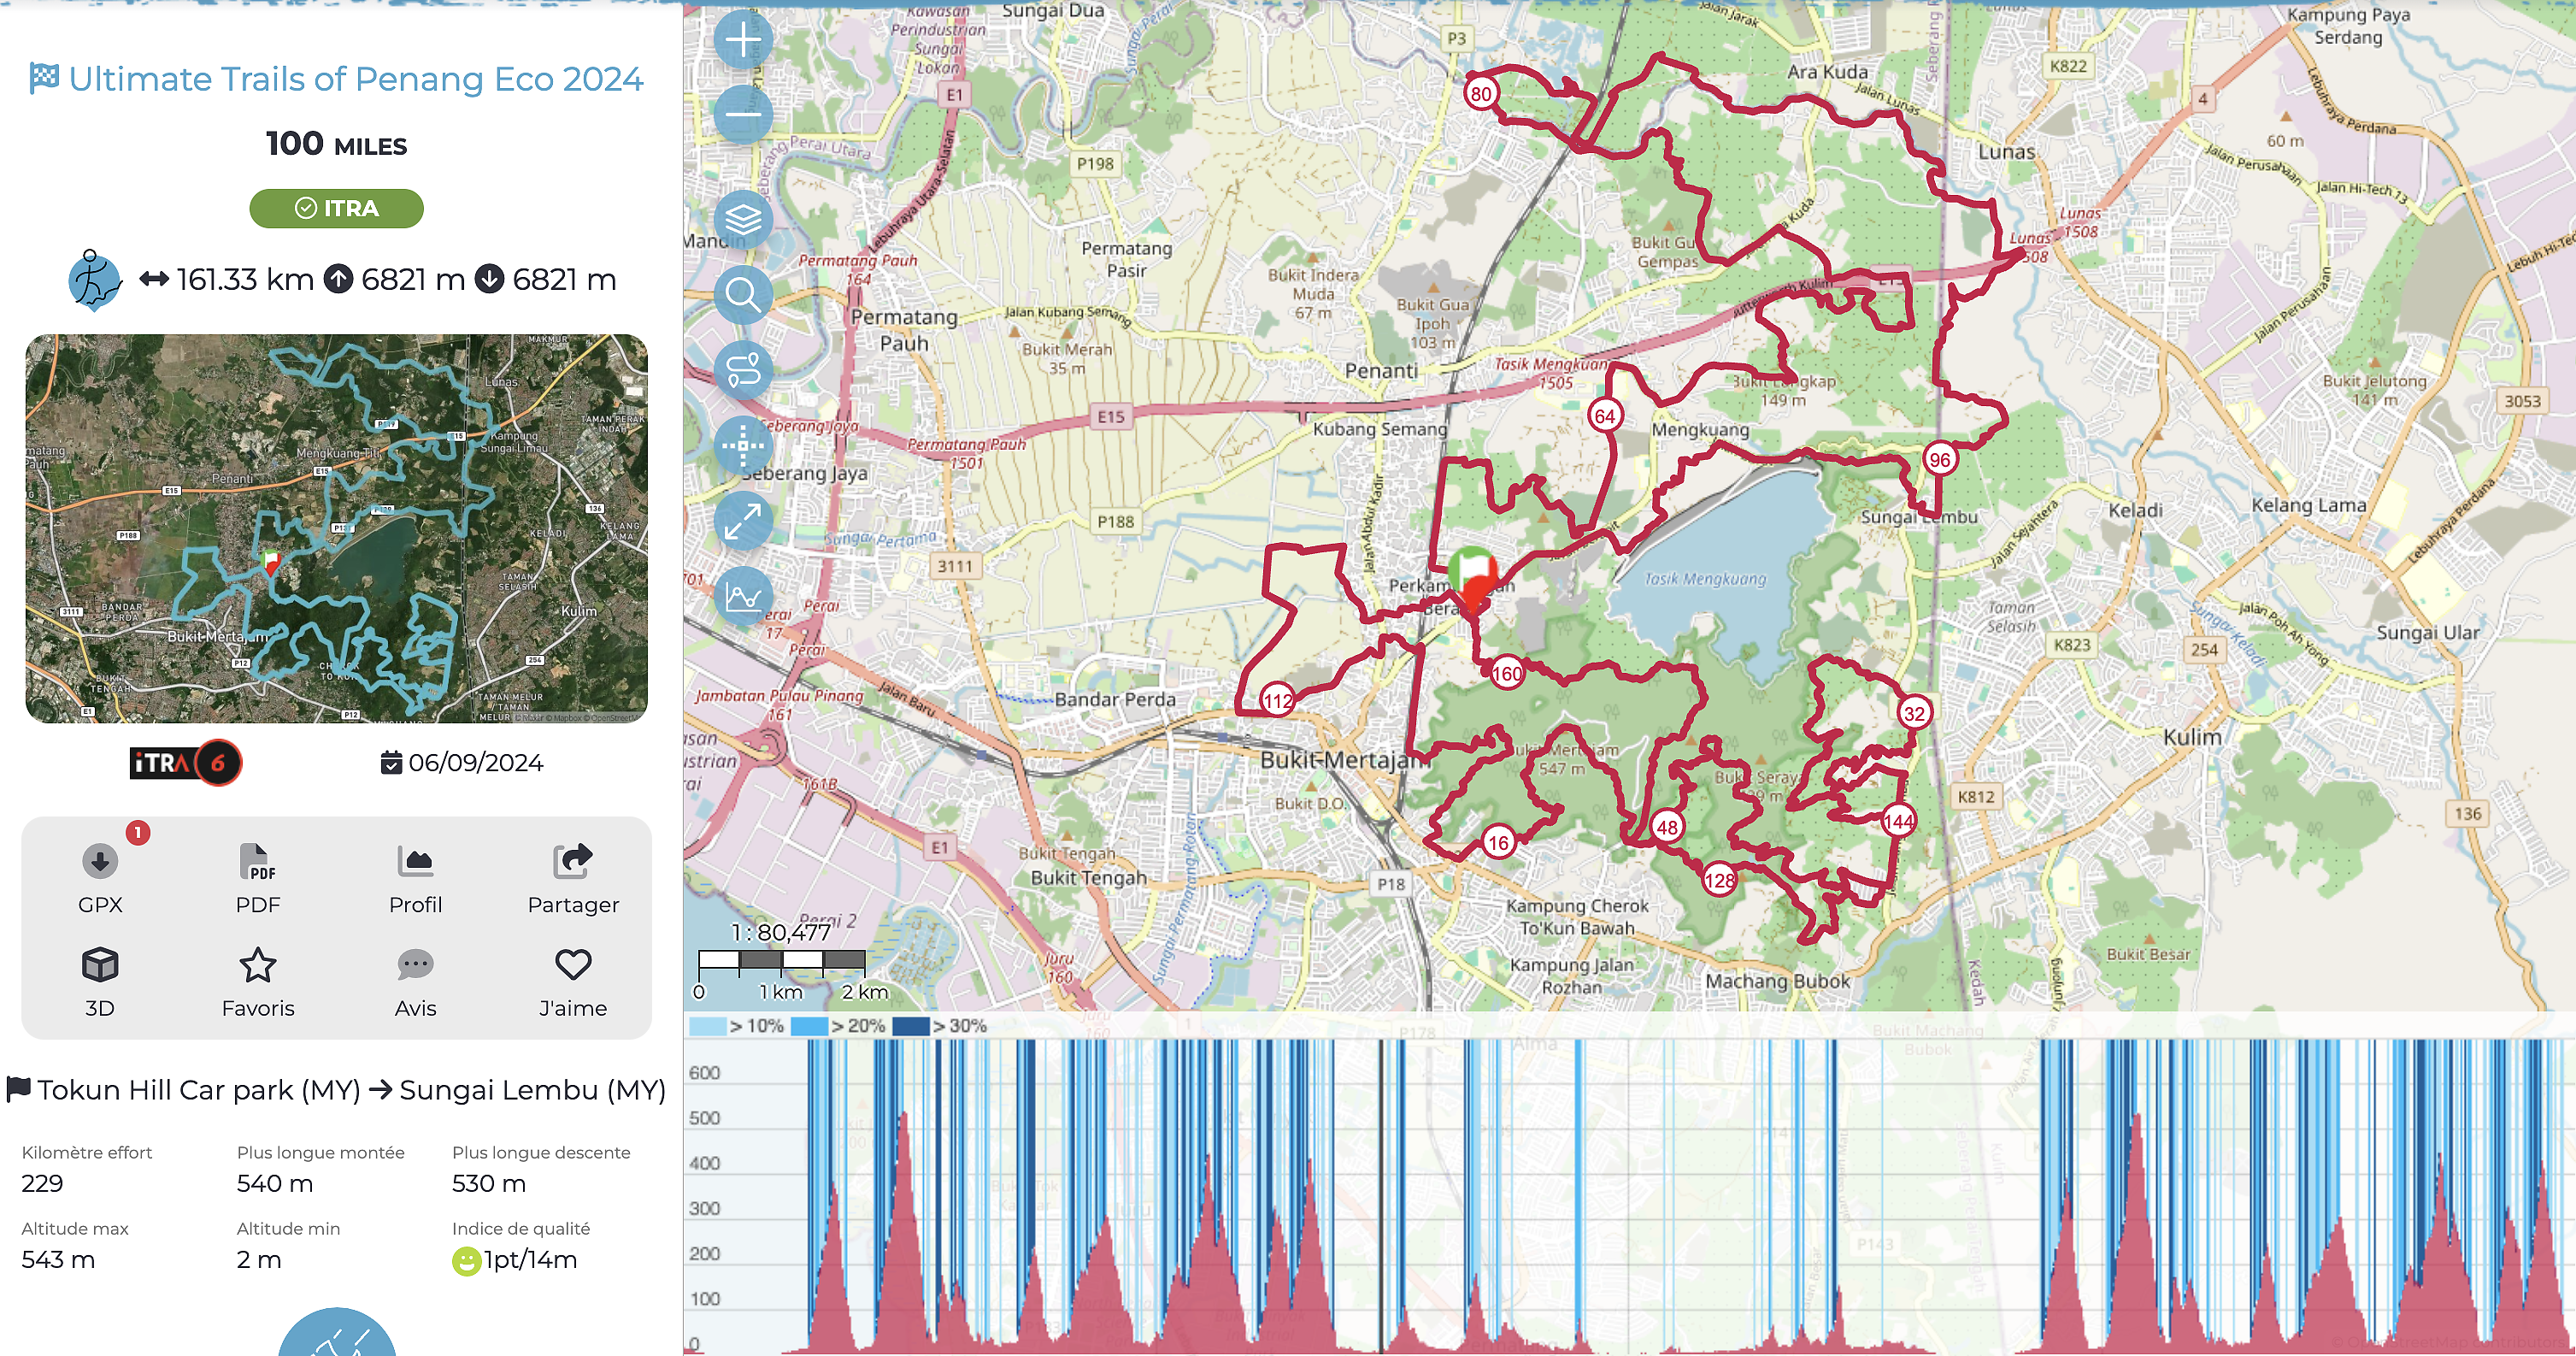Download the GPX file
The image size is (2576, 1356).
[100, 878]
